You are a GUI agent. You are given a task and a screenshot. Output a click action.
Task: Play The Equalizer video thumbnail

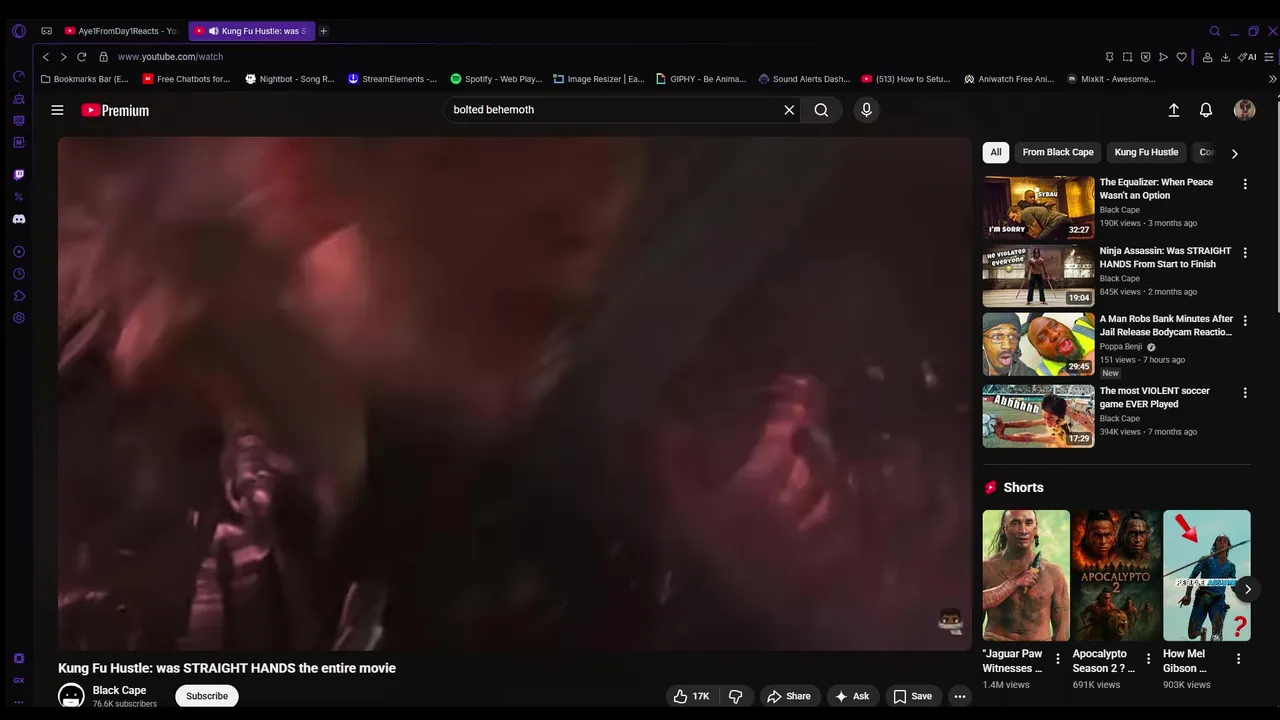(1038, 208)
